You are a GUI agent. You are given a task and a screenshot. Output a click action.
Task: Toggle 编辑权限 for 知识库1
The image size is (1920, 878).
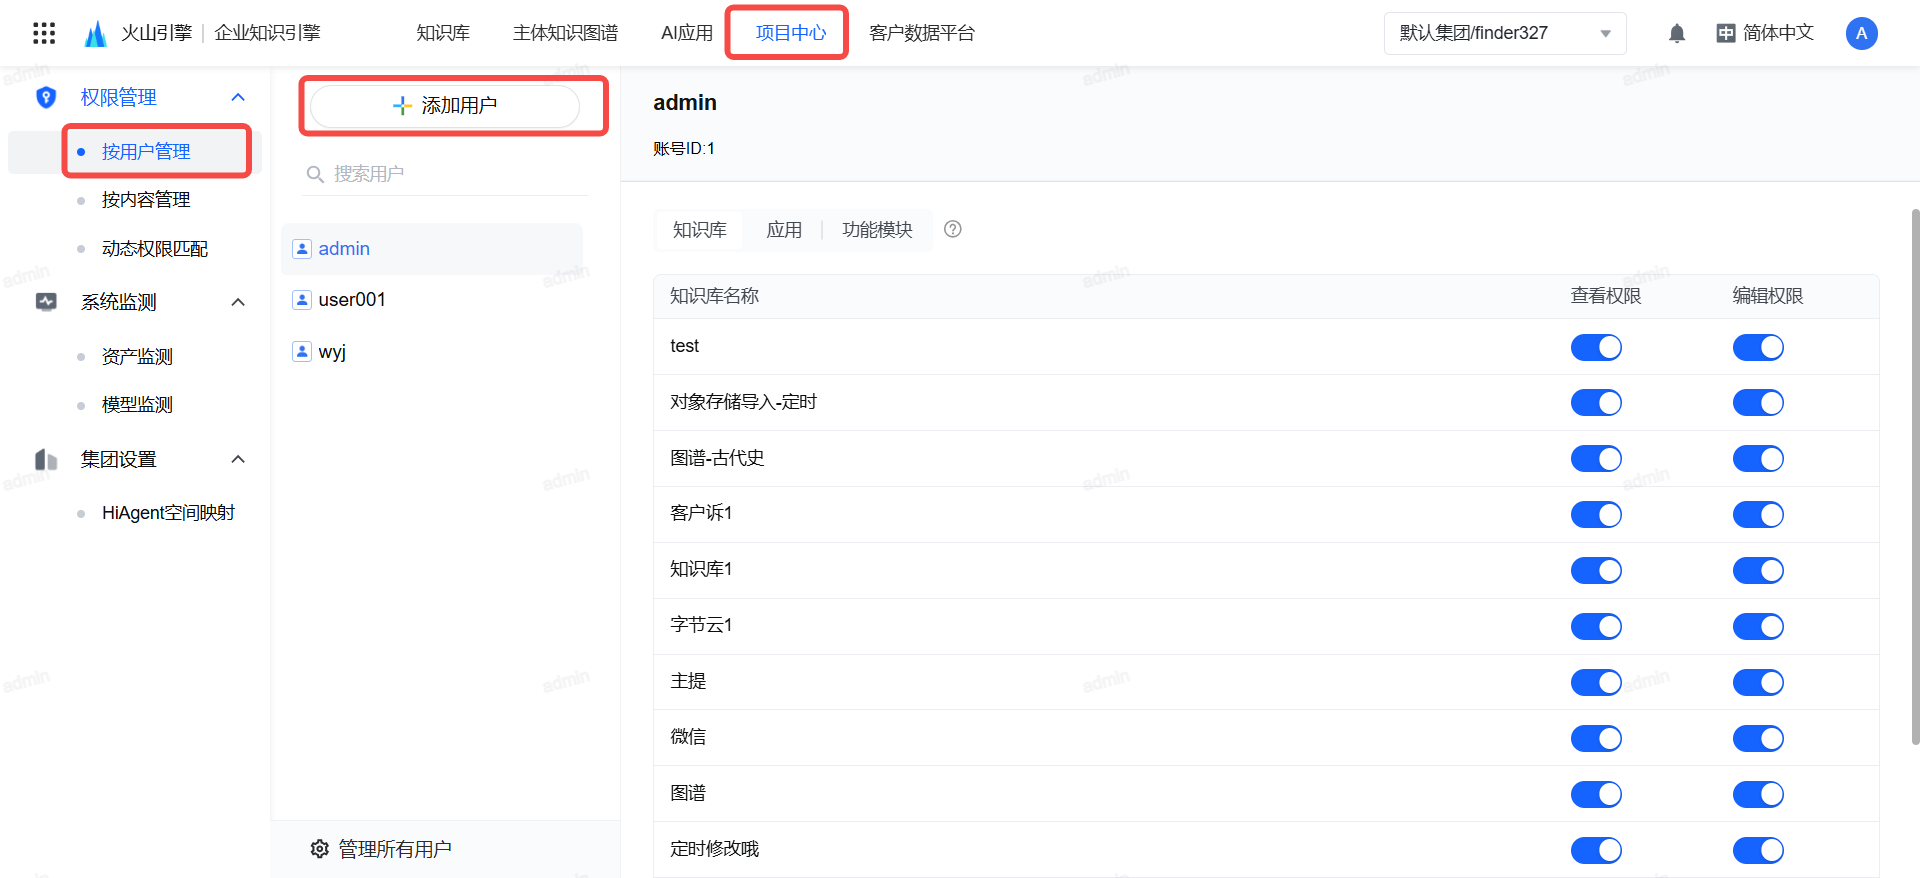coord(1758,571)
